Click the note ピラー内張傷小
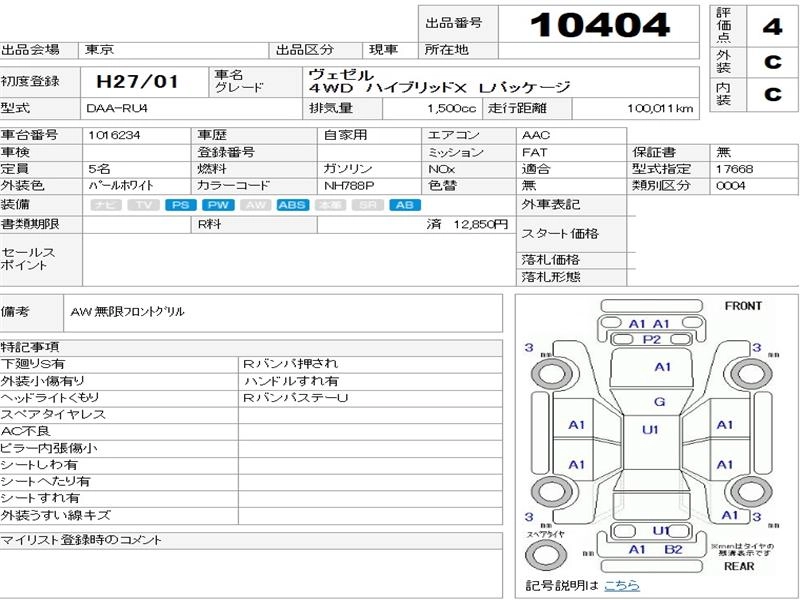The width and height of the screenshot is (800, 600). [48, 448]
